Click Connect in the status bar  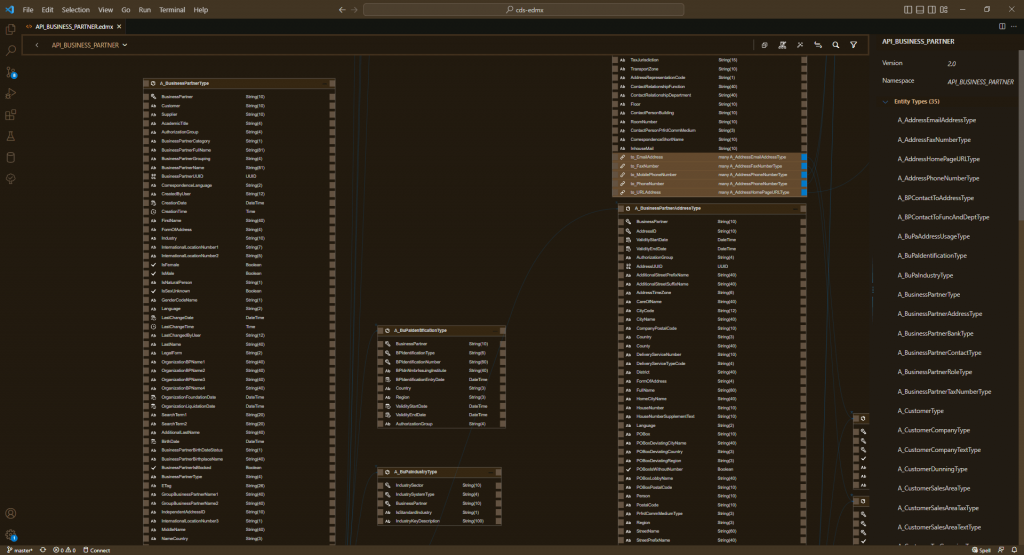pyautogui.click(x=97, y=550)
